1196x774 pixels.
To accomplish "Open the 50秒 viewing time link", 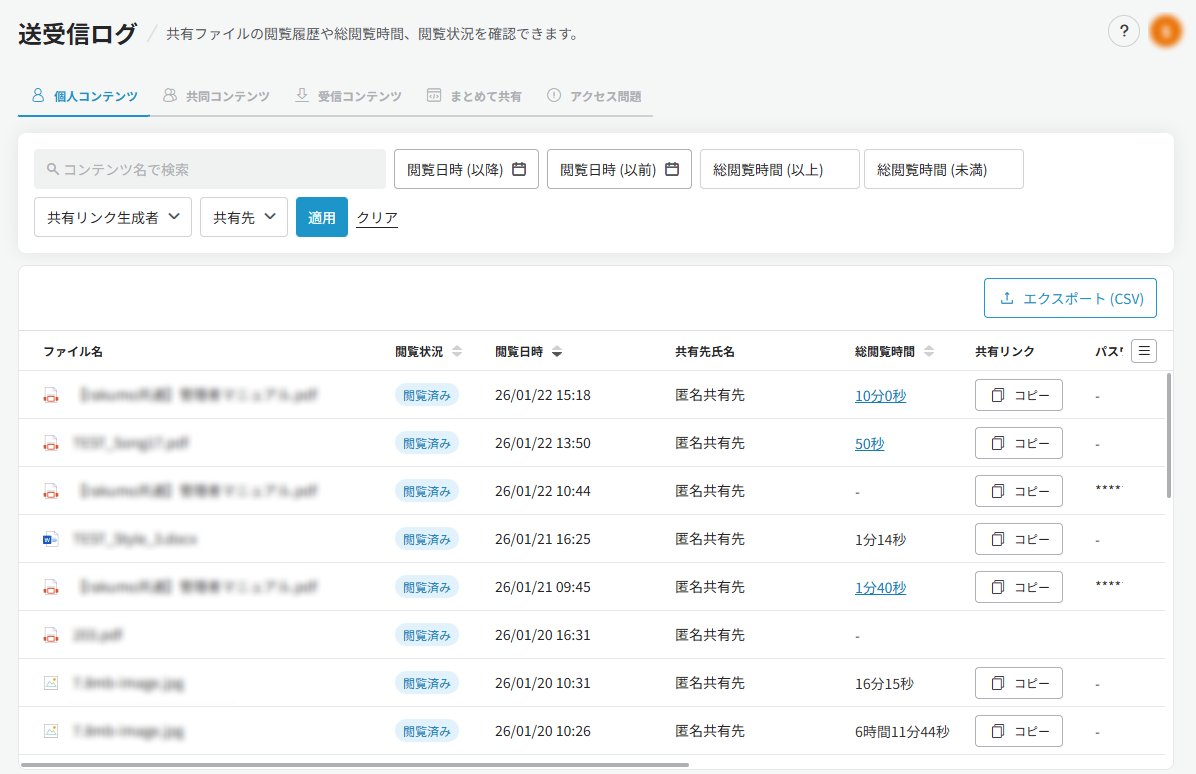I will click(x=870, y=444).
